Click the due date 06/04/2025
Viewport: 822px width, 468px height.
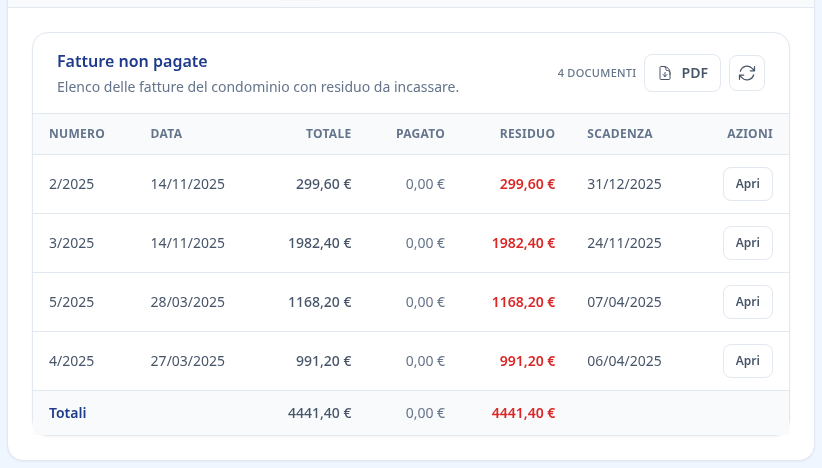tap(624, 361)
